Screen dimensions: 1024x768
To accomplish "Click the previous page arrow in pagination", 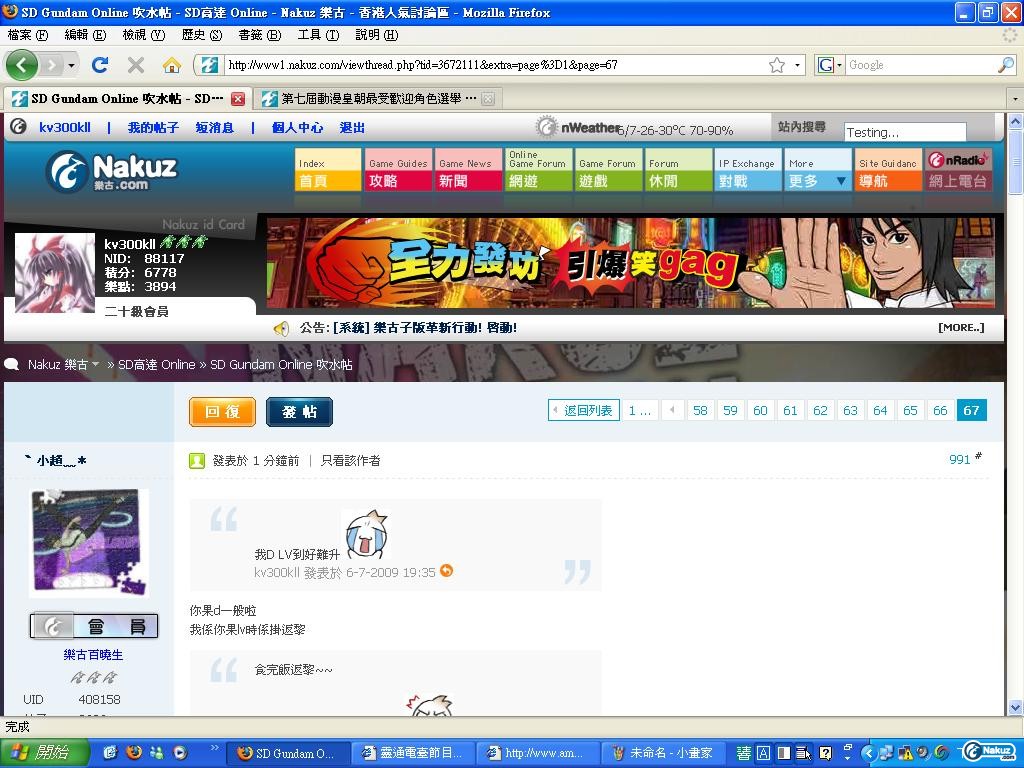I will click(x=672, y=410).
